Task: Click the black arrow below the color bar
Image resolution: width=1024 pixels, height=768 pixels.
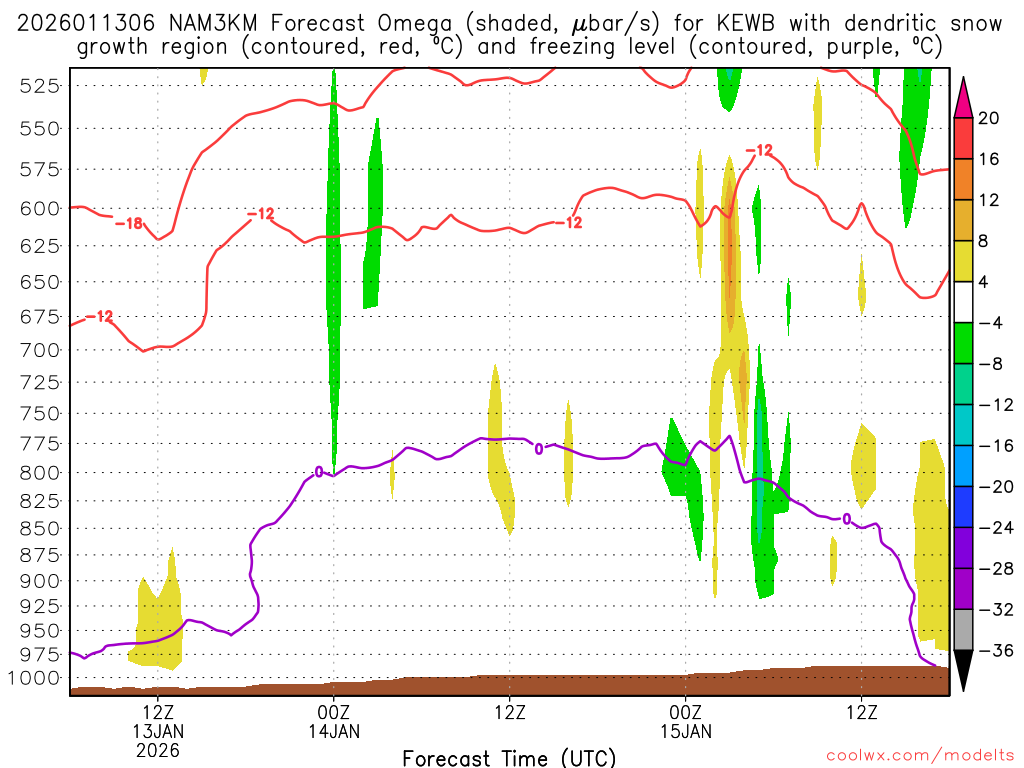Action: point(963,671)
